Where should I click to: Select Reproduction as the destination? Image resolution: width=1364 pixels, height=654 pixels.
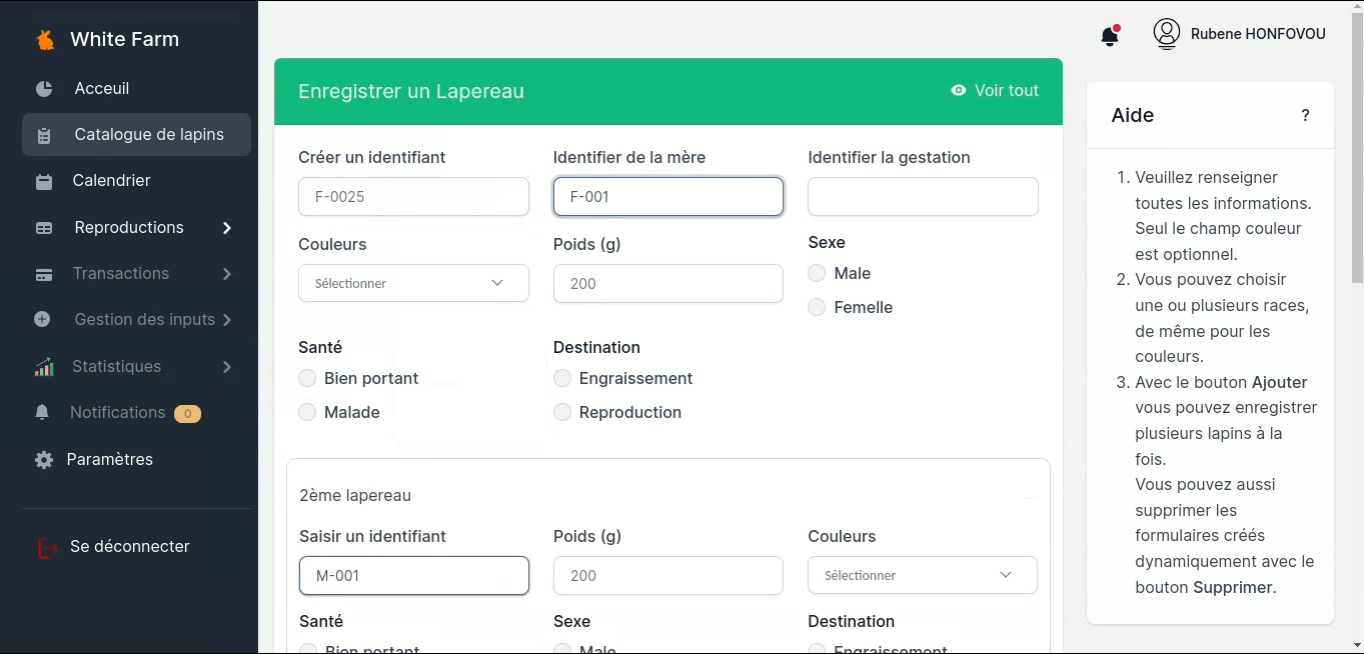562,412
